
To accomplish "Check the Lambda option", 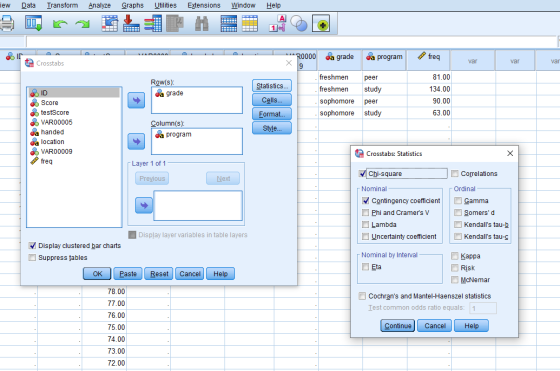I will (365, 225).
